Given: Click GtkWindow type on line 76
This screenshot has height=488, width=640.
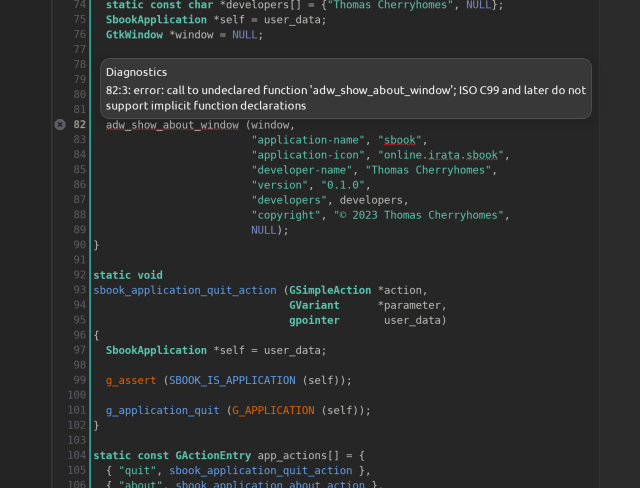Looking at the screenshot, I should pyautogui.click(x=134, y=35).
